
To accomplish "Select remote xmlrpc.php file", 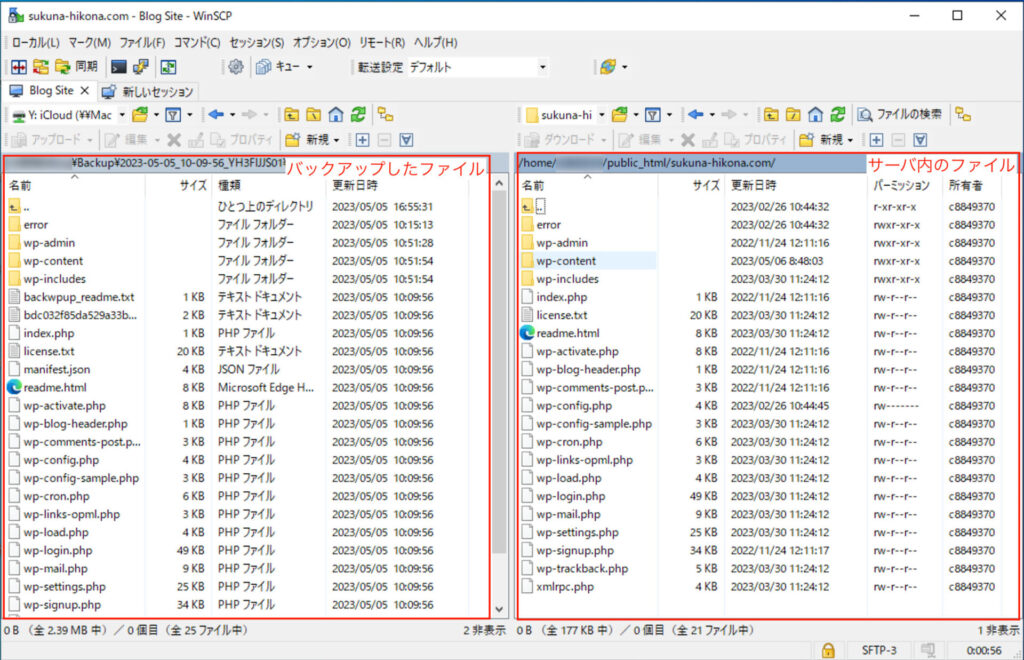I will coord(565,587).
